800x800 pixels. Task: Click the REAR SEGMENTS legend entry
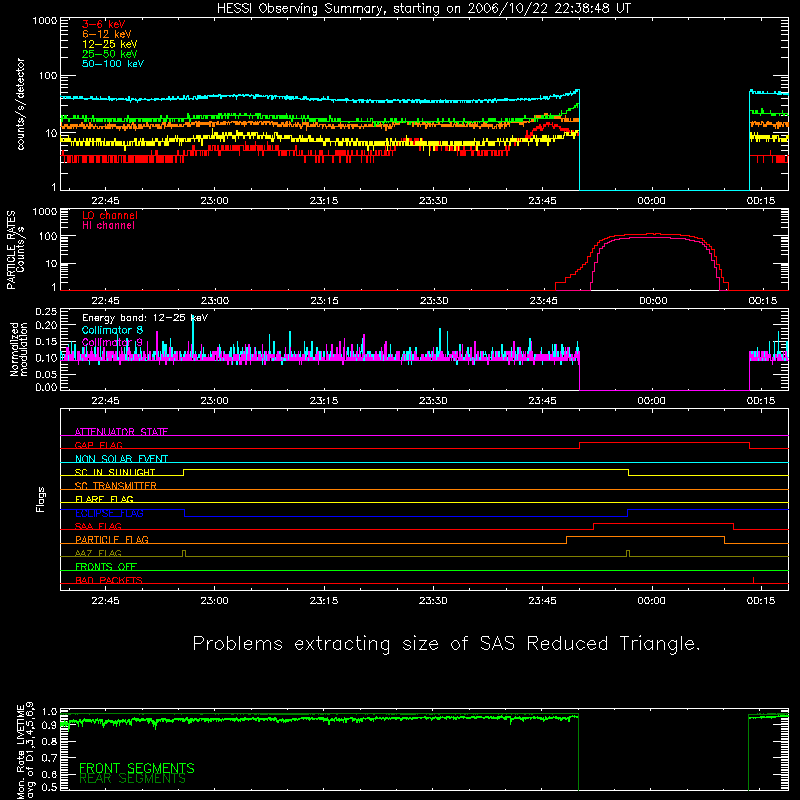coord(132,779)
